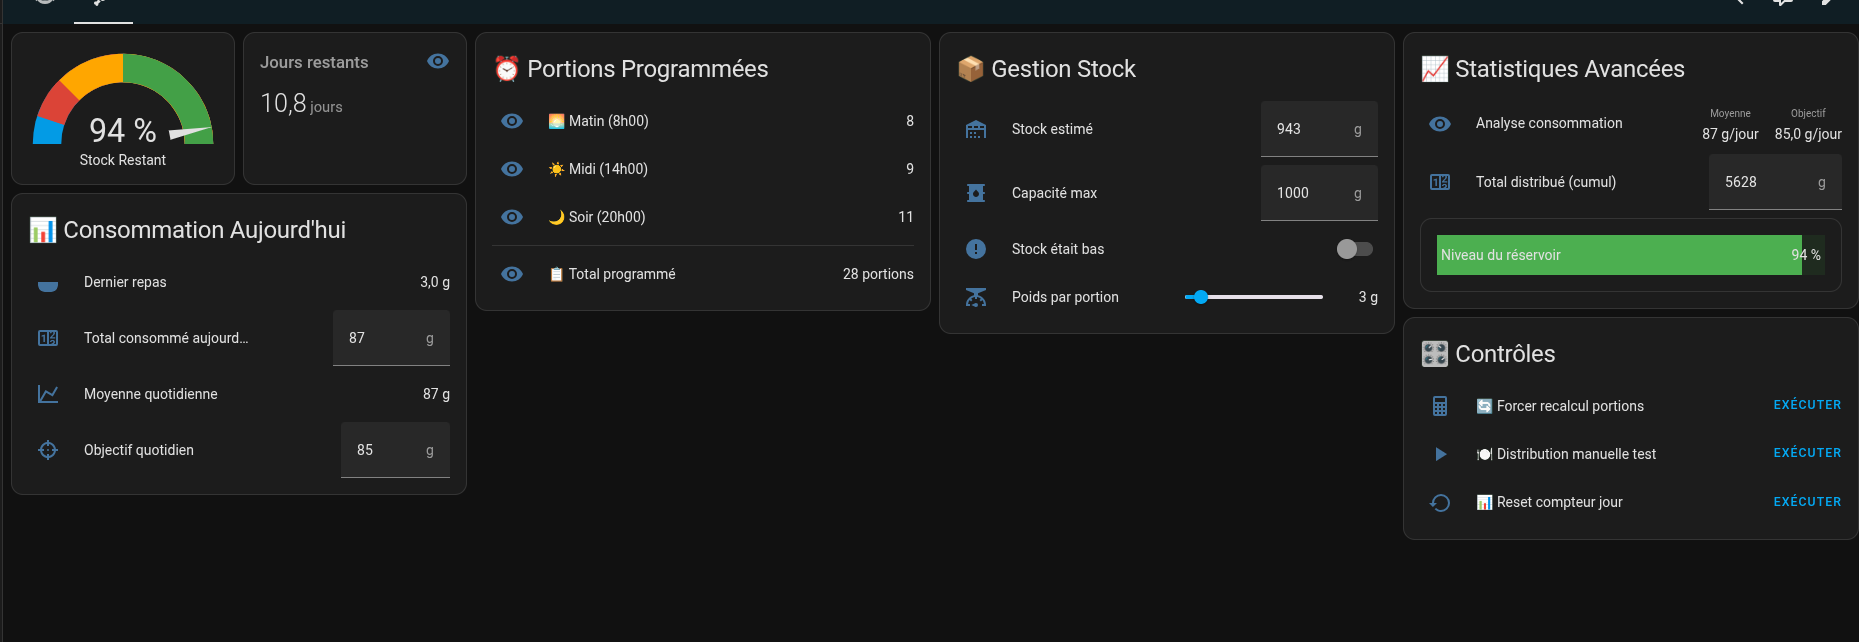The image size is (1859, 642).
Task: Run the Distribution manuelle test action
Action: pyautogui.click(x=1807, y=453)
